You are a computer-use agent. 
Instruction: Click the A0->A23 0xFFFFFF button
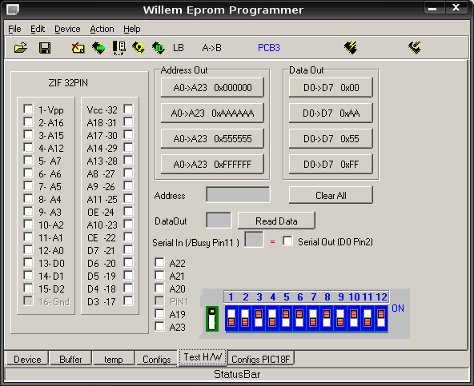coord(212,164)
